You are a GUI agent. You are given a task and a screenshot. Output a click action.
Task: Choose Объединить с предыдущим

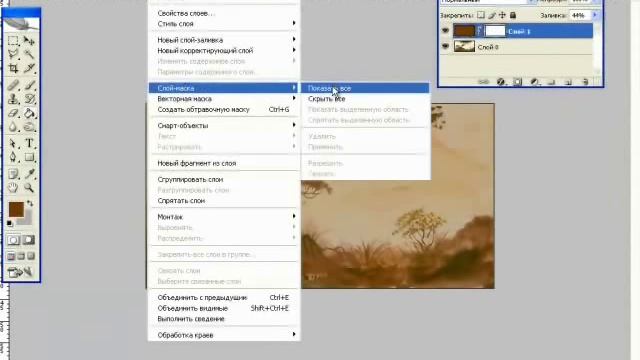click(x=224, y=298)
